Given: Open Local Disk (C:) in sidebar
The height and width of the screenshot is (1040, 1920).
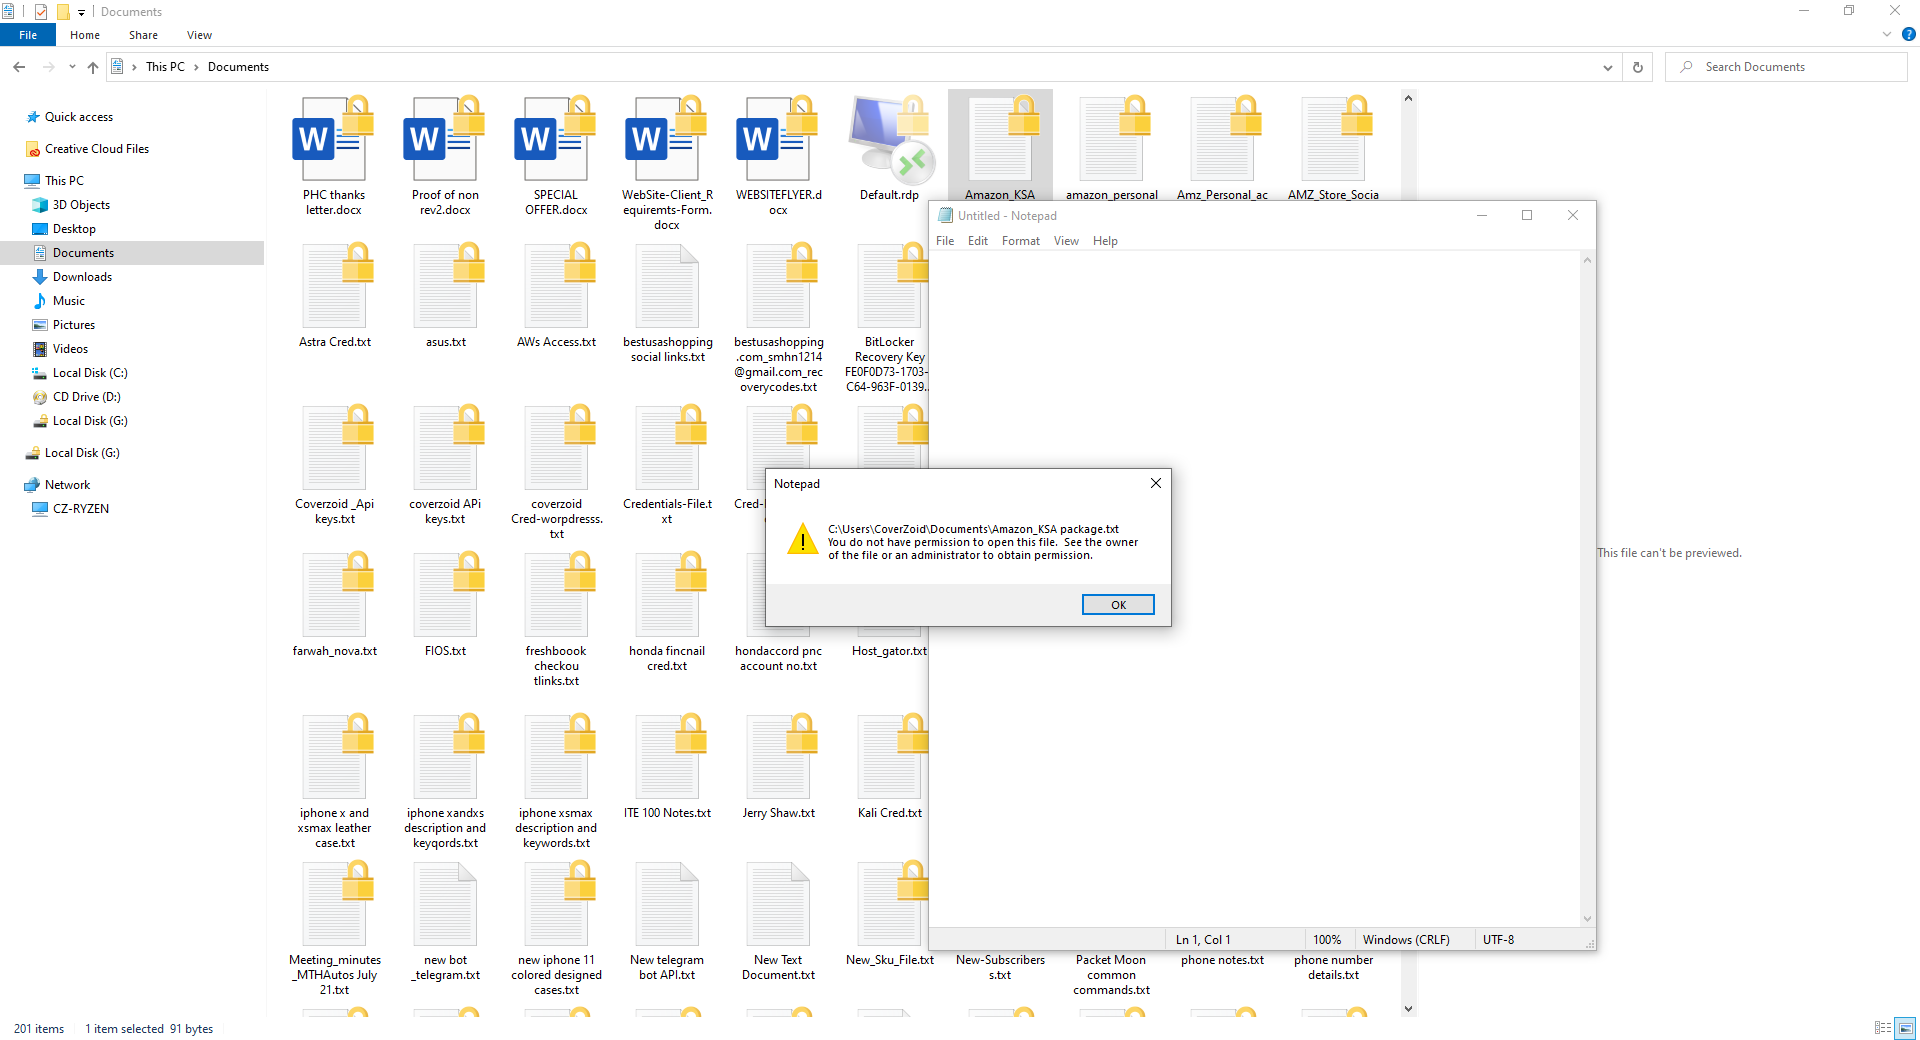Looking at the screenshot, I should click(90, 373).
